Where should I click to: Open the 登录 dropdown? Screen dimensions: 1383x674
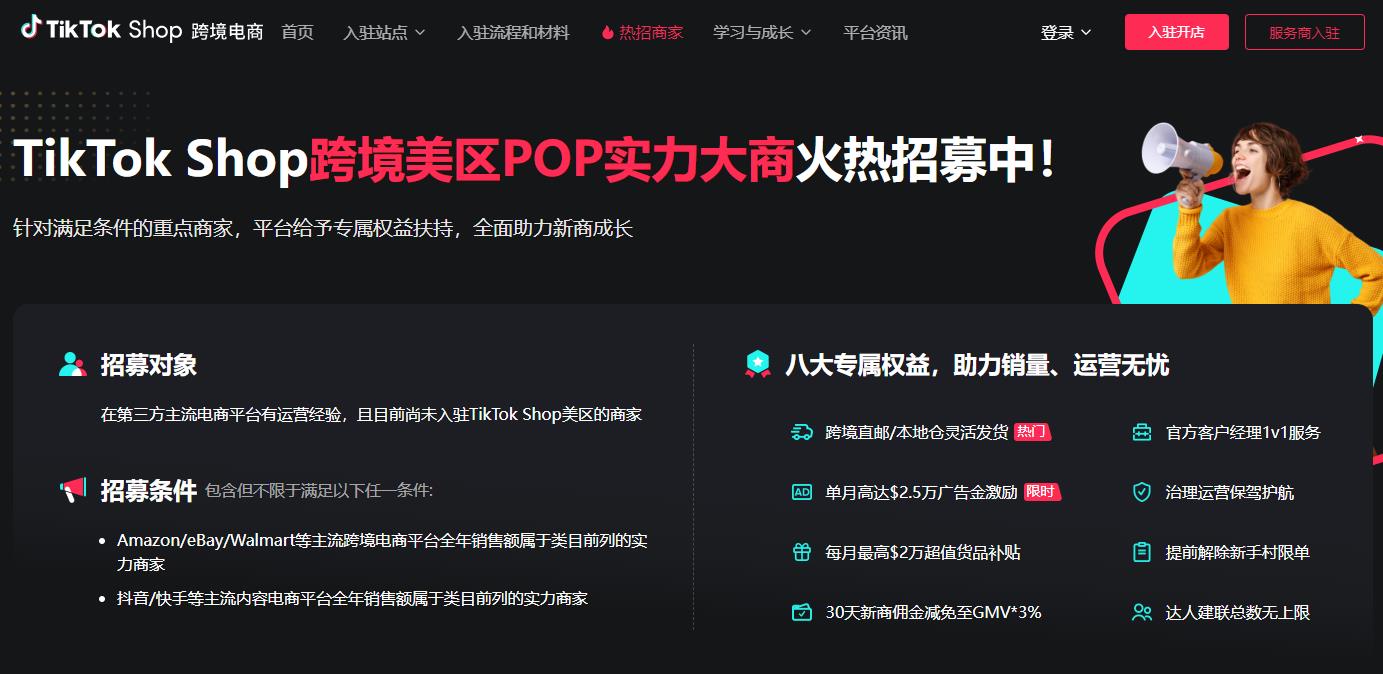coord(1066,33)
